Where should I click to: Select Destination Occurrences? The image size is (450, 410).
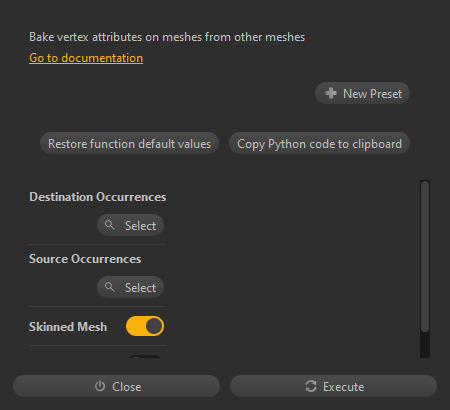[130, 225]
